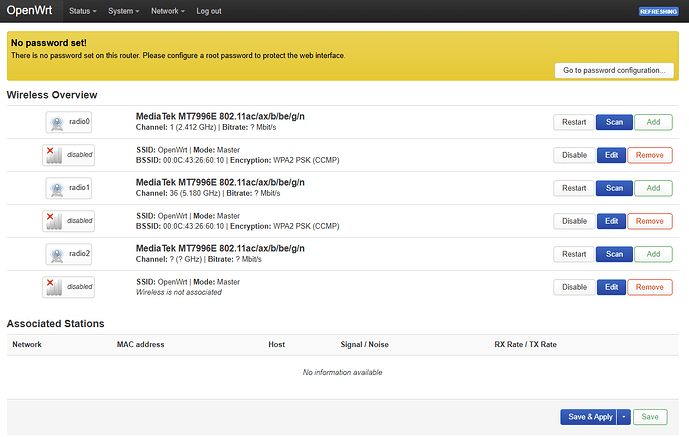
Task: Click Wireless is not associated text
Action: click(179, 292)
